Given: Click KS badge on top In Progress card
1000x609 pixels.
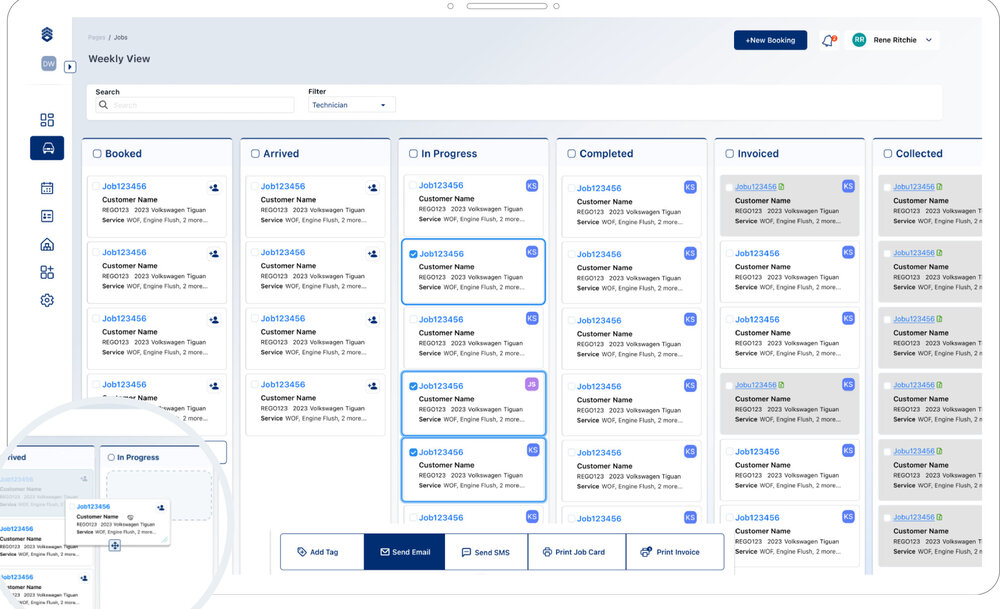Looking at the screenshot, I should tap(532, 186).
